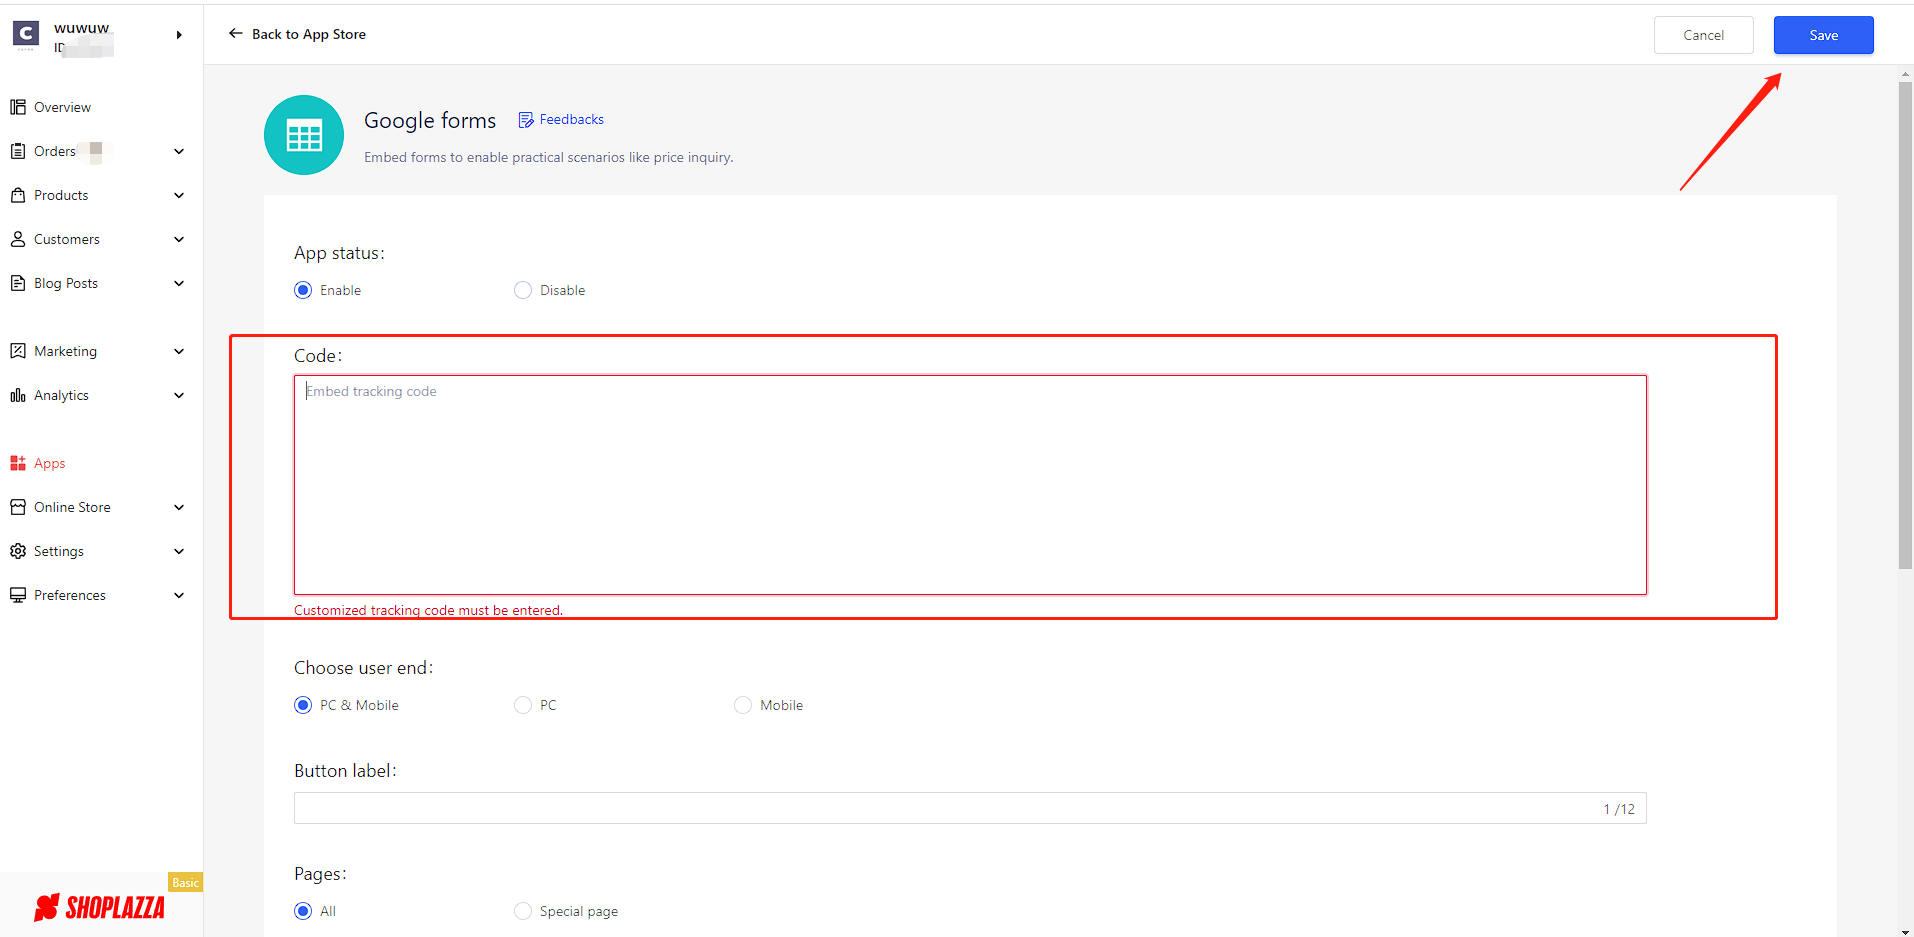Expand the Settings chevron
Screen dimensions: 1914x937
tap(179, 551)
